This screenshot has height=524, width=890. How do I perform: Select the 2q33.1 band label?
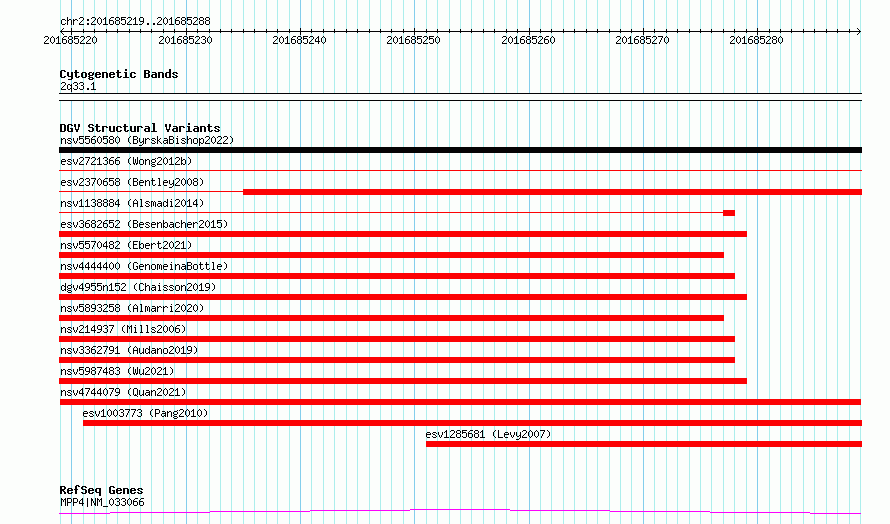point(78,86)
